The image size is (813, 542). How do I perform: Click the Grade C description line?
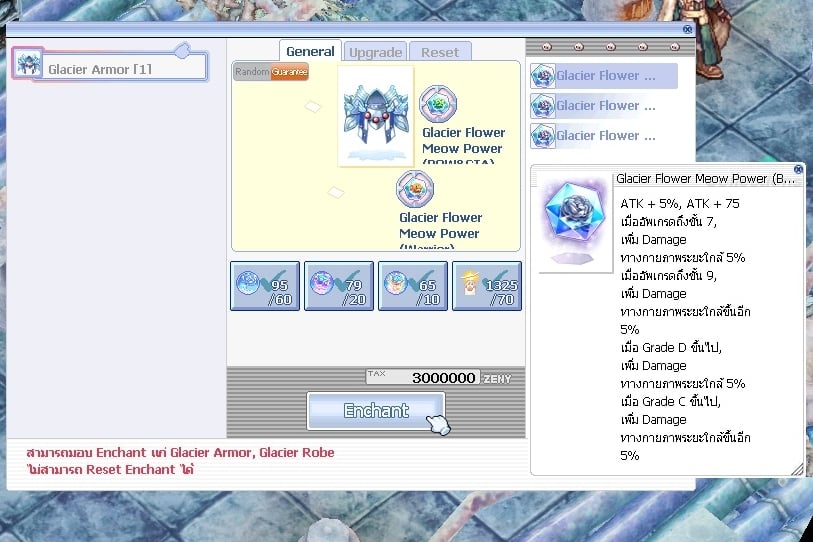click(670, 401)
